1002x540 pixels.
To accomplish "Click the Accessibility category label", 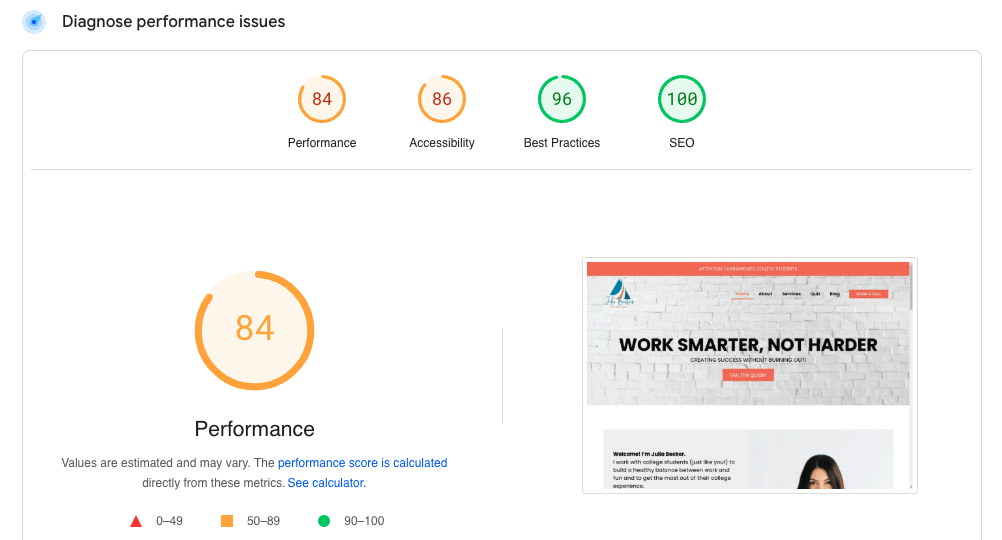I will coord(442,143).
